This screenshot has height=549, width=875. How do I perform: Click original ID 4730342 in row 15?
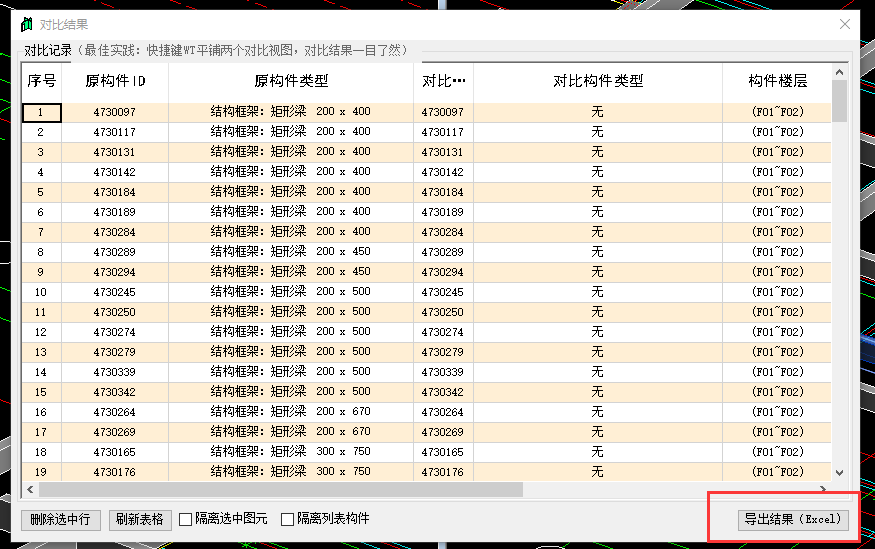pyautogui.click(x=115, y=392)
